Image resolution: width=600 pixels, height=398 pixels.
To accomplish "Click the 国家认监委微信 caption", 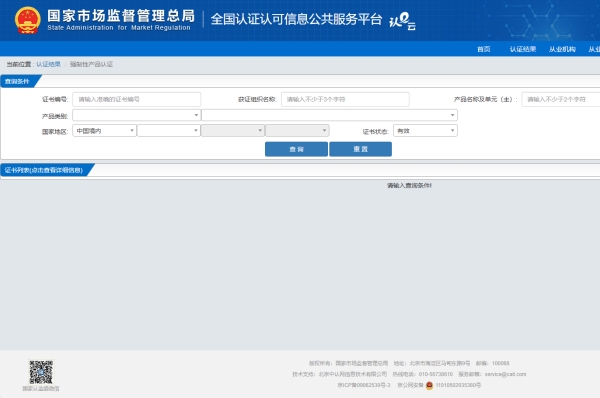I will 41,388.
